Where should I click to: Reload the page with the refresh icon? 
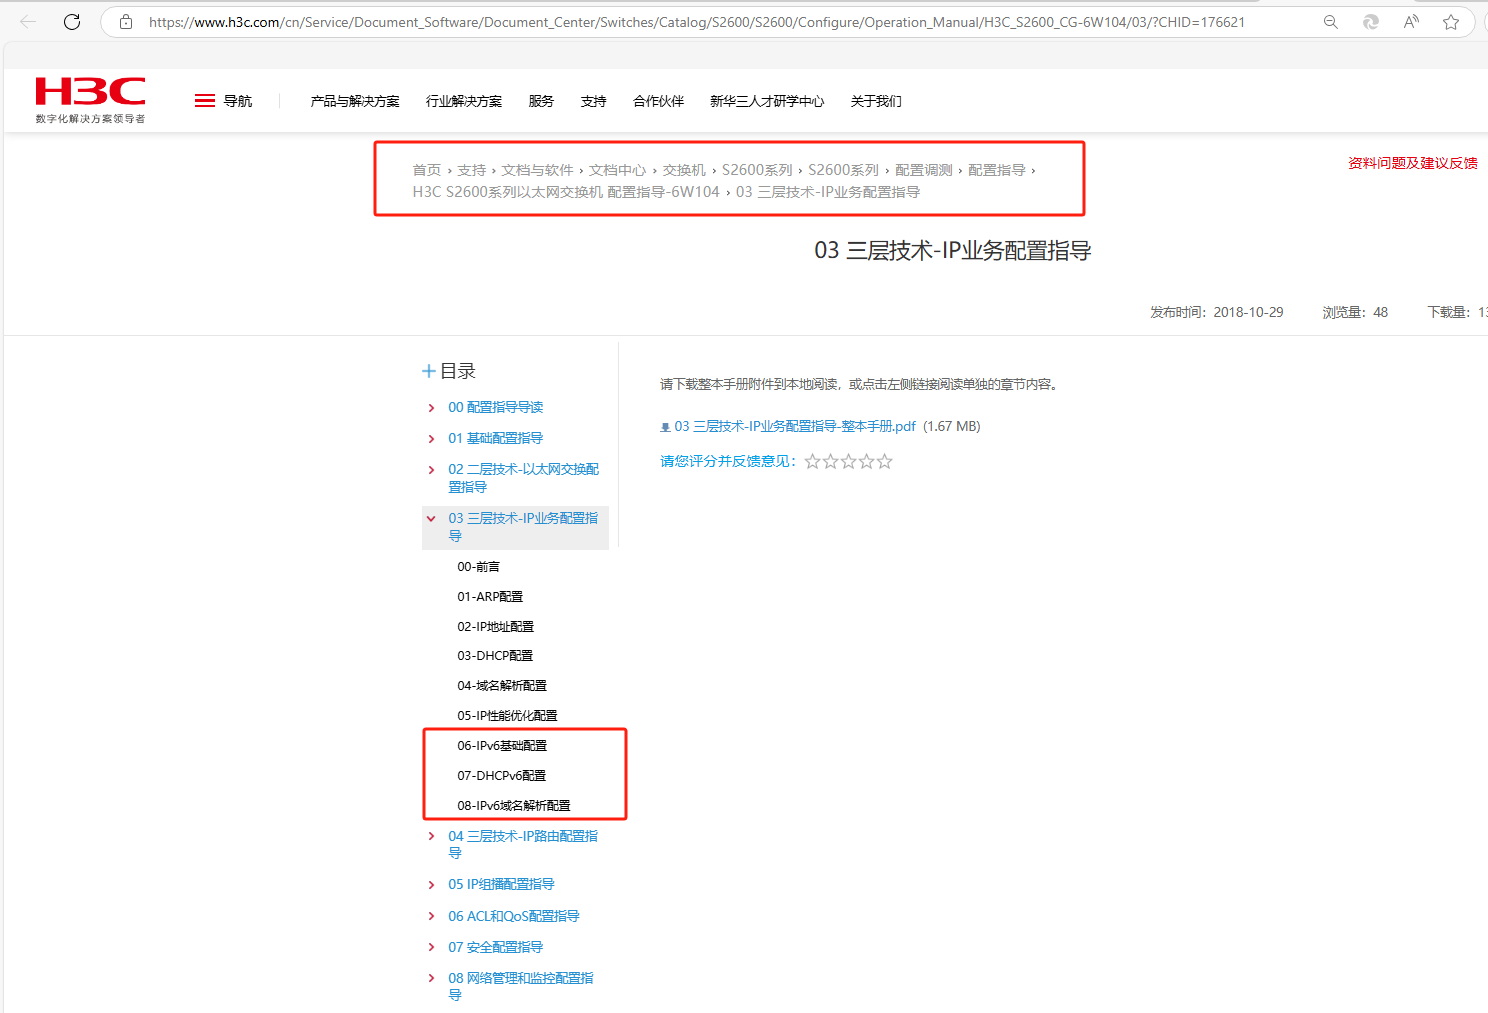coord(72,22)
